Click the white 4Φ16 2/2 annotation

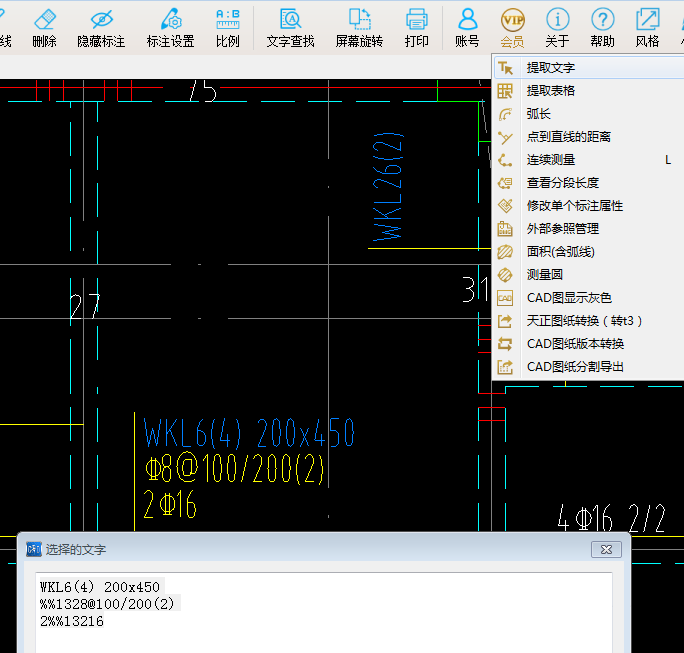click(x=611, y=518)
